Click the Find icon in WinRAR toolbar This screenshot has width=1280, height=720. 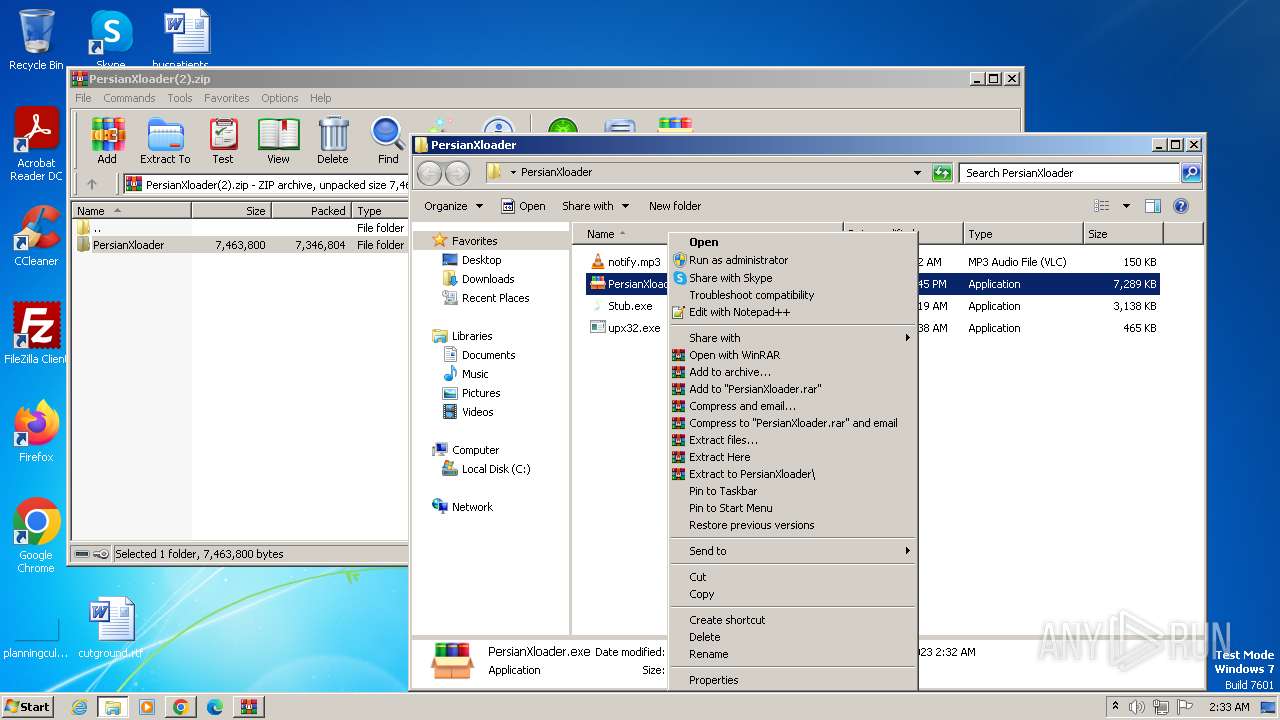388,141
